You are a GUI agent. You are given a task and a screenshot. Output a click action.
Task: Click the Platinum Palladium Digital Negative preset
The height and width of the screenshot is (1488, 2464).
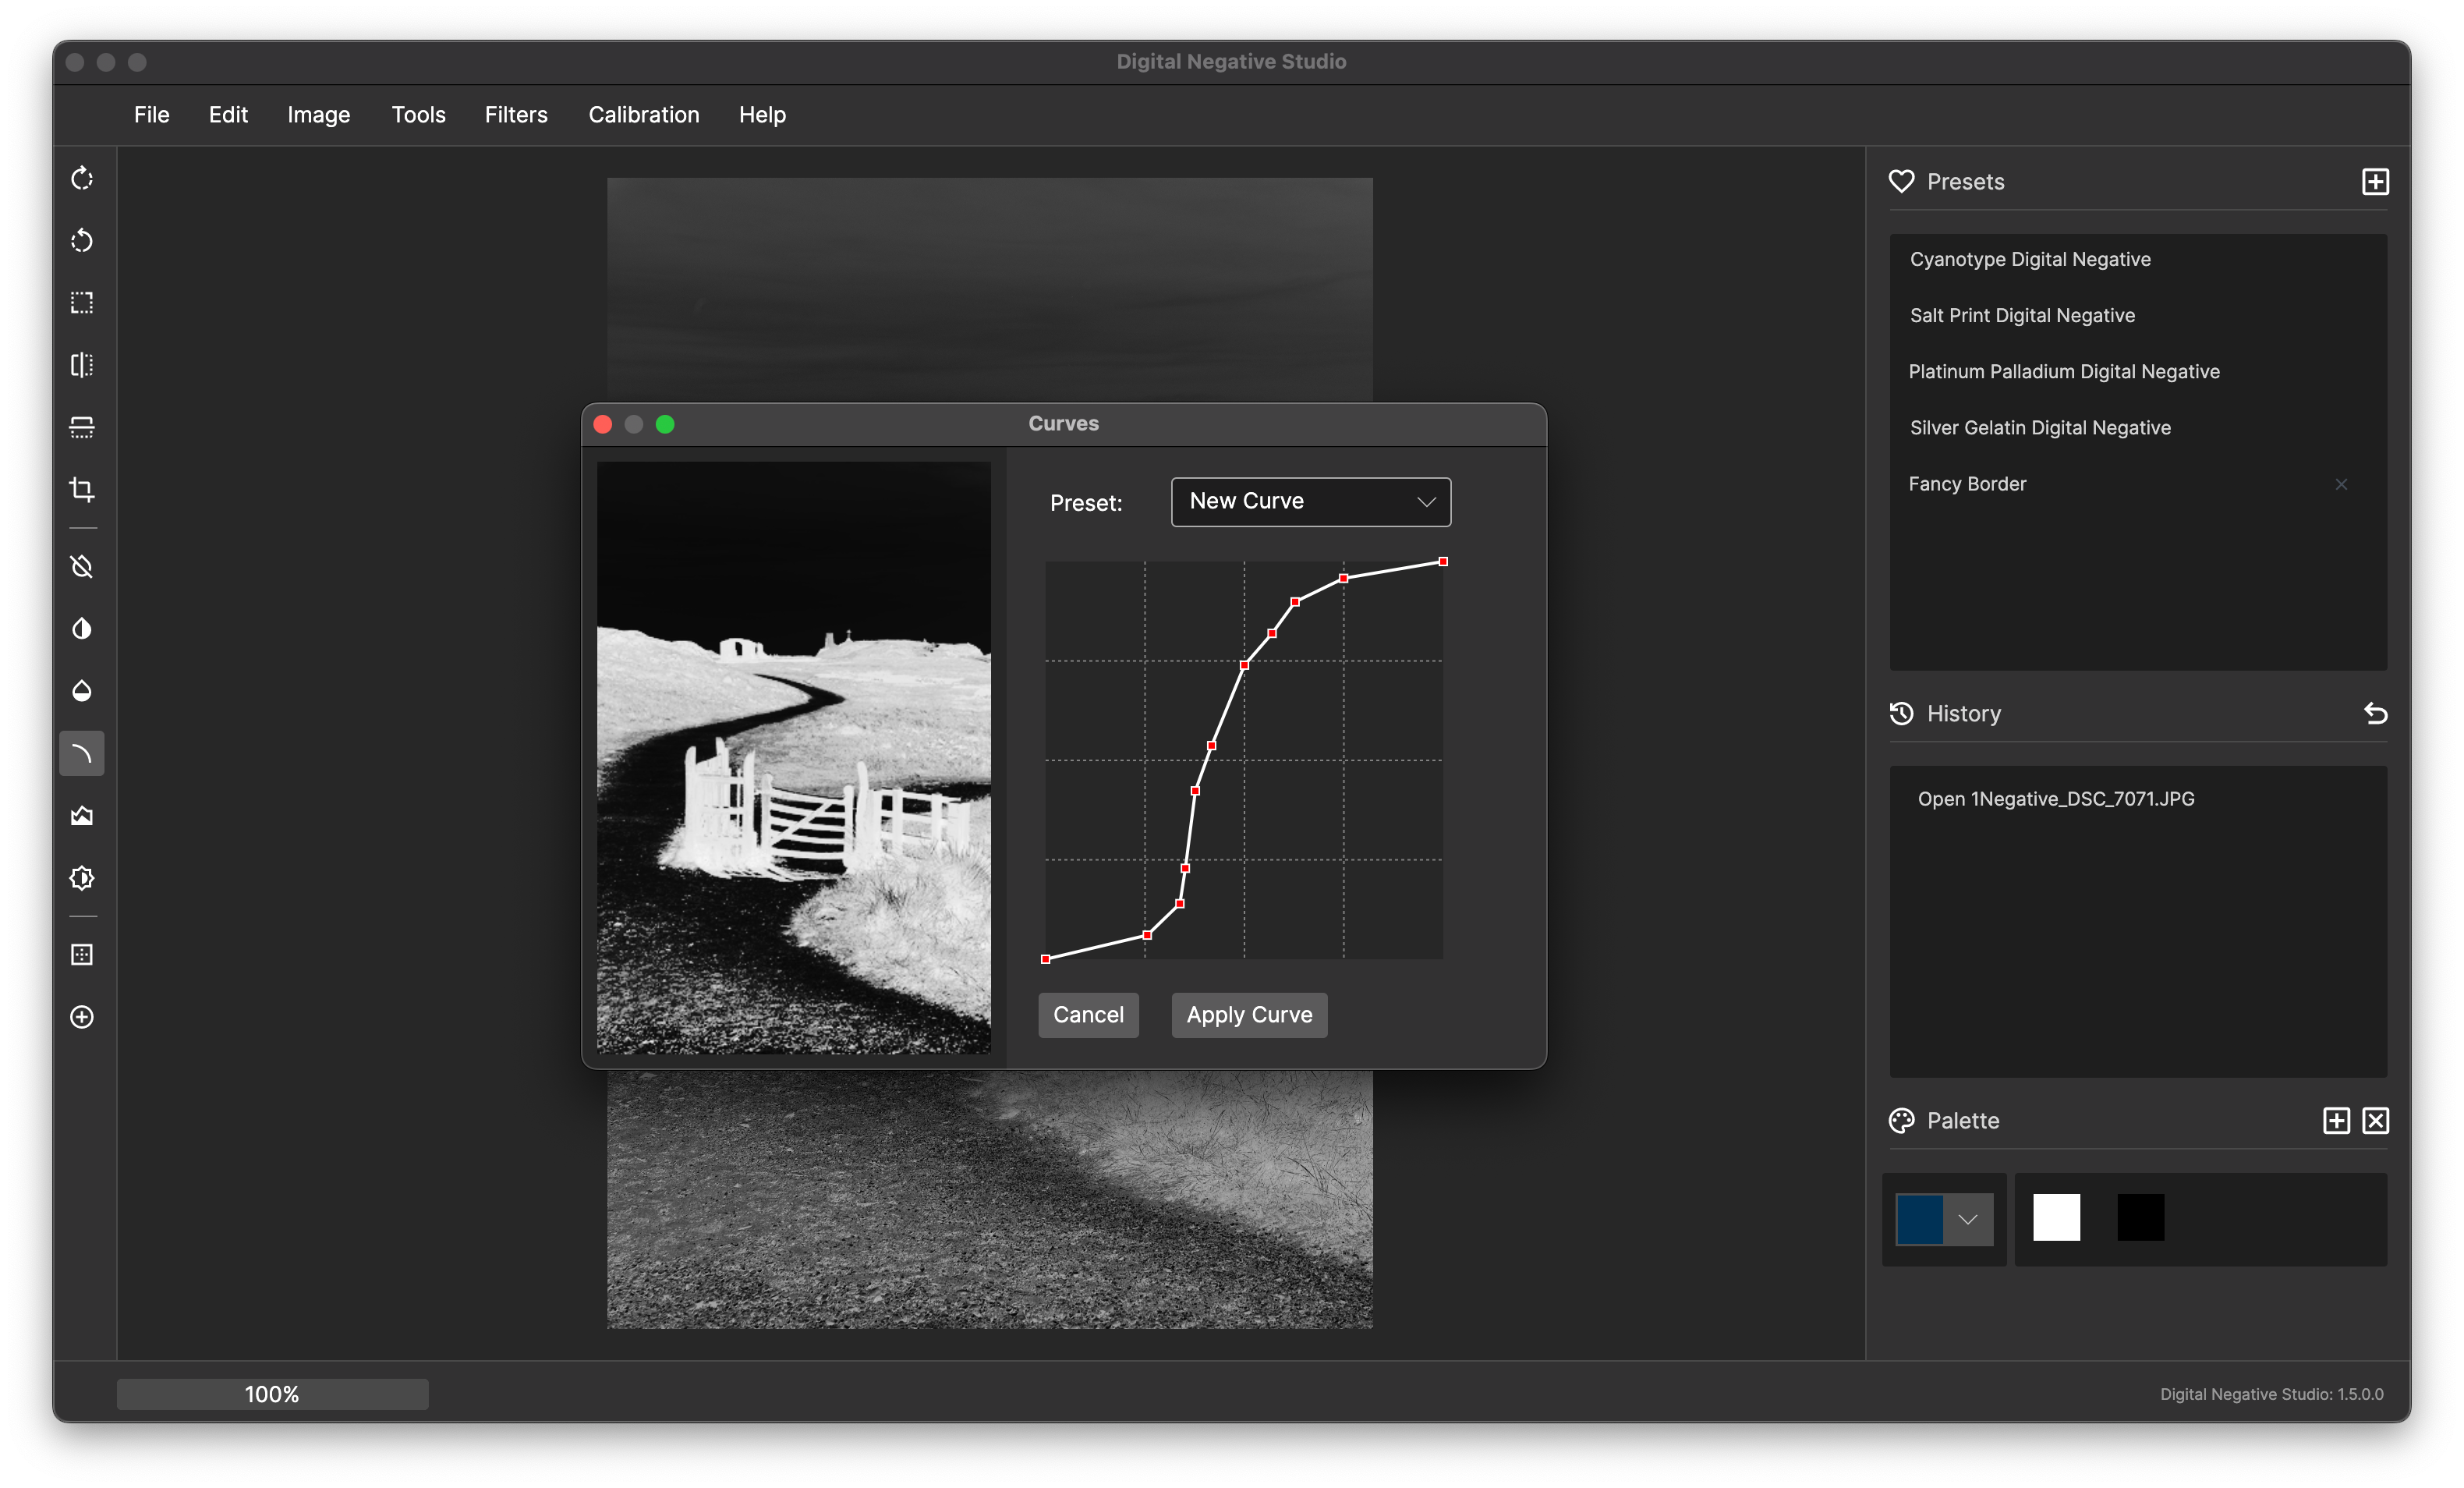coord(2065,370)
